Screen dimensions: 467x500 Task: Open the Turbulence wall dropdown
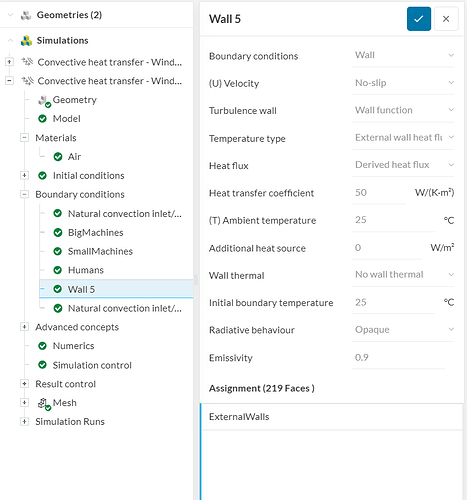[403, 110]
